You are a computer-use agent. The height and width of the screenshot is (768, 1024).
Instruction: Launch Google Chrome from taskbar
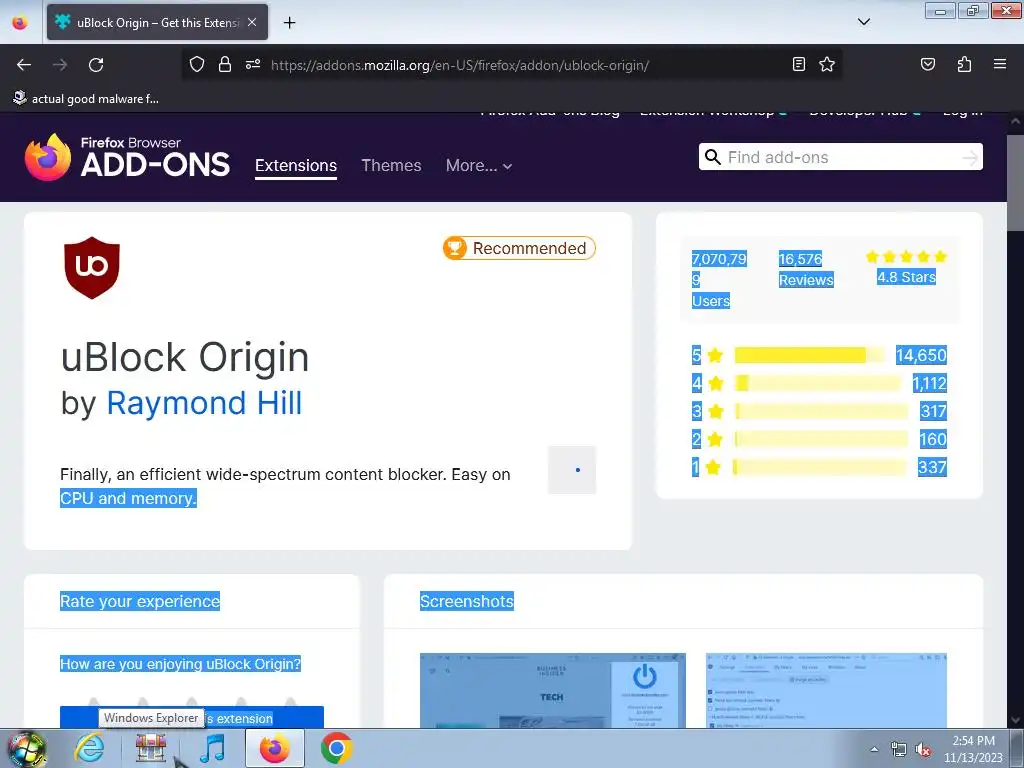(336, 748)
